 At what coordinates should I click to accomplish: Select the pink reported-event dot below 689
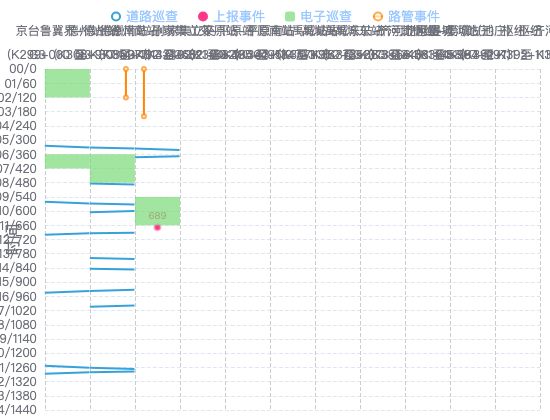click(x=157, y=227)
